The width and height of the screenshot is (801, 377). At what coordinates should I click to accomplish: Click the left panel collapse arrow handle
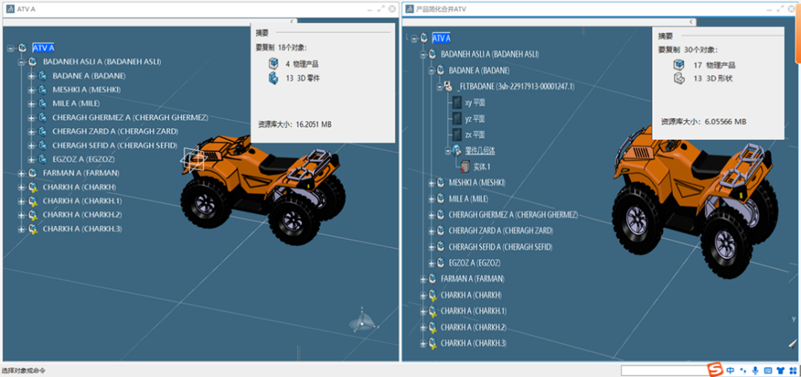[x=292, y=21]
